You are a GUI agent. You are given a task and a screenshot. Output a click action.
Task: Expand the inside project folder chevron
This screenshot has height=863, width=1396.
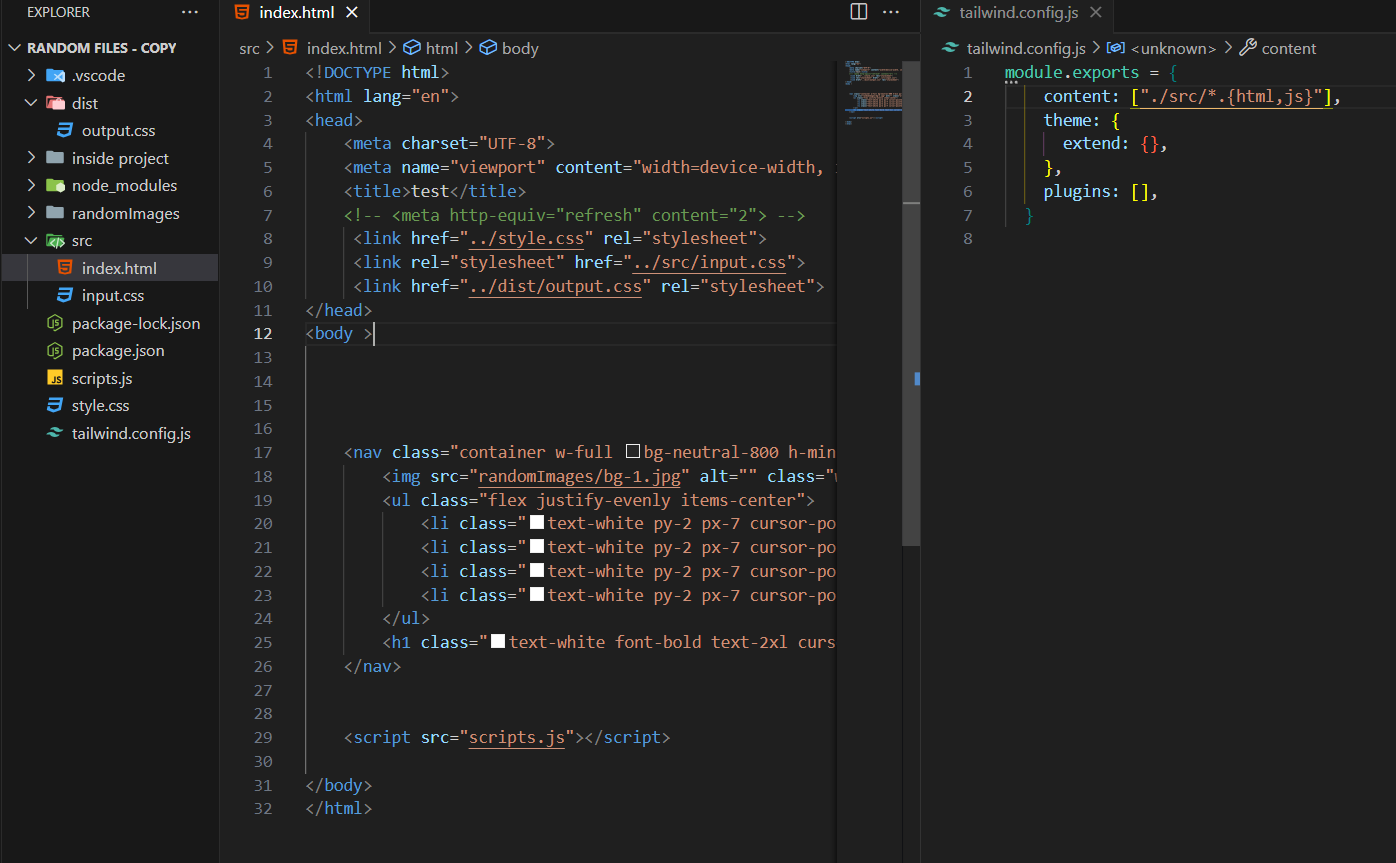pyautogui.click(x=32, y=158)
